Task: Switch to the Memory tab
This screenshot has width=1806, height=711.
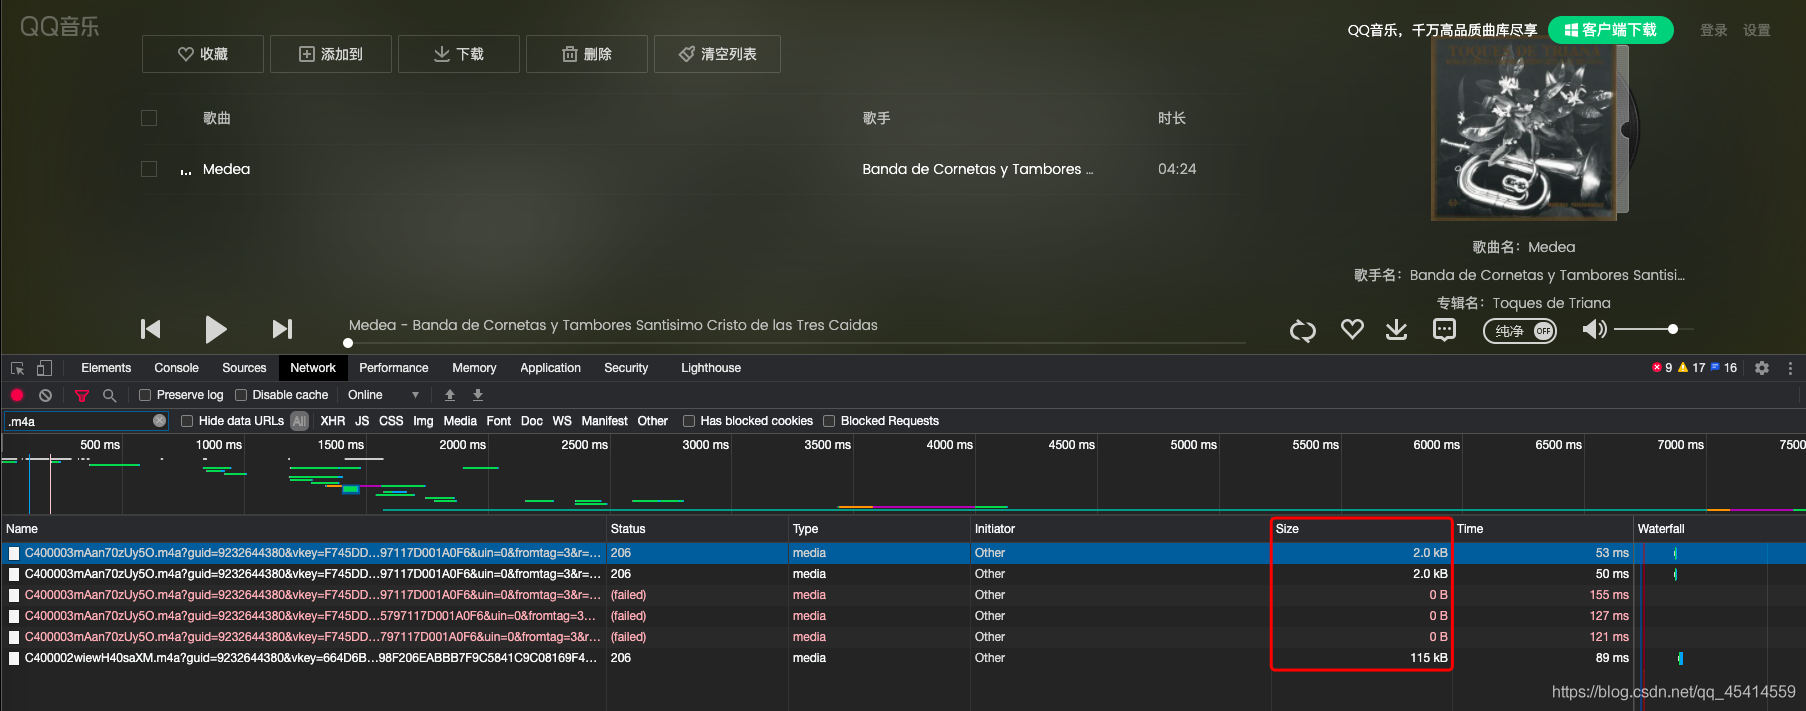Action: tap(474, 368)
